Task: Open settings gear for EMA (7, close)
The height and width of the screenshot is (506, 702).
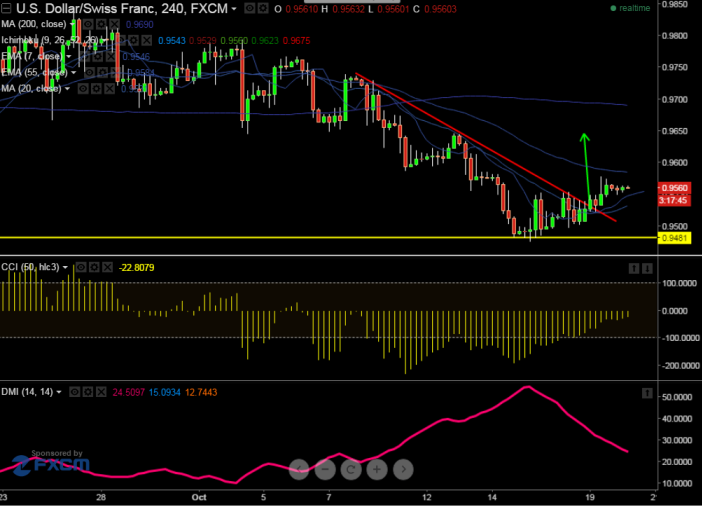Action: click(98, 56)
